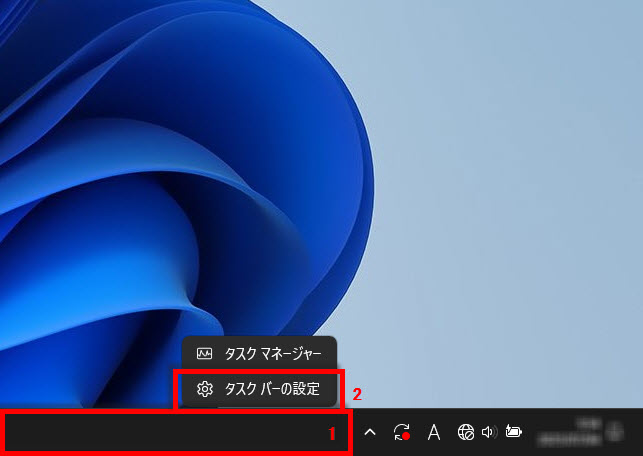
Task: Switch IME input mode via the A icon
Action: (x=434, y=432)
